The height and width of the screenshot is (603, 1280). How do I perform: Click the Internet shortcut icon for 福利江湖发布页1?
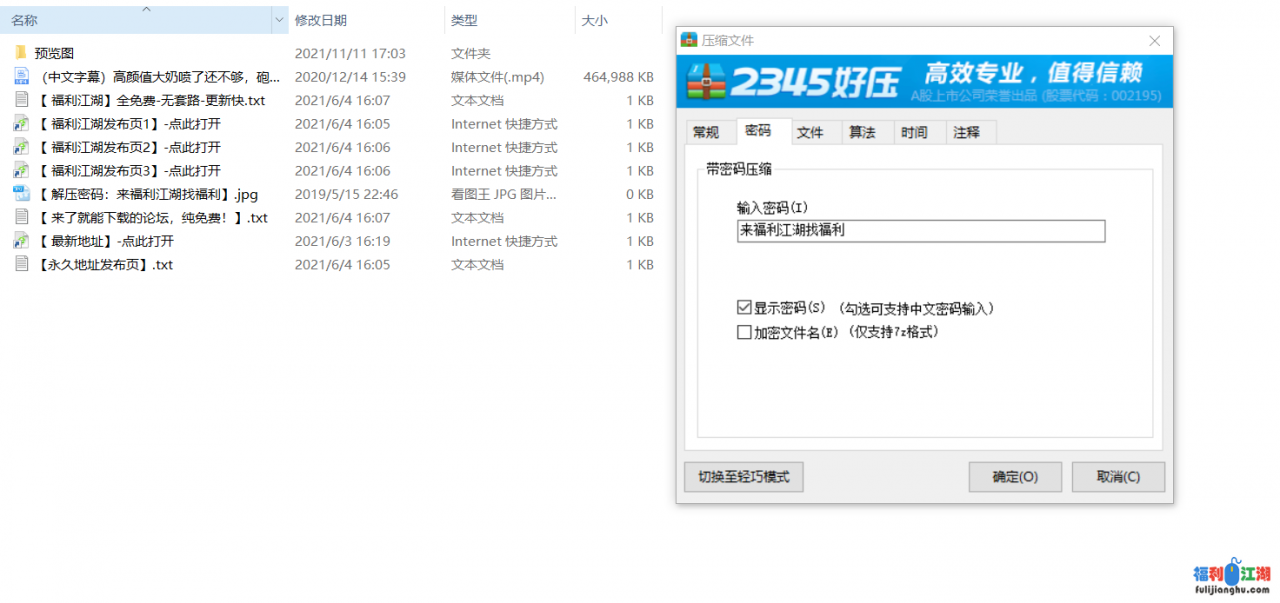click(20, 123)
